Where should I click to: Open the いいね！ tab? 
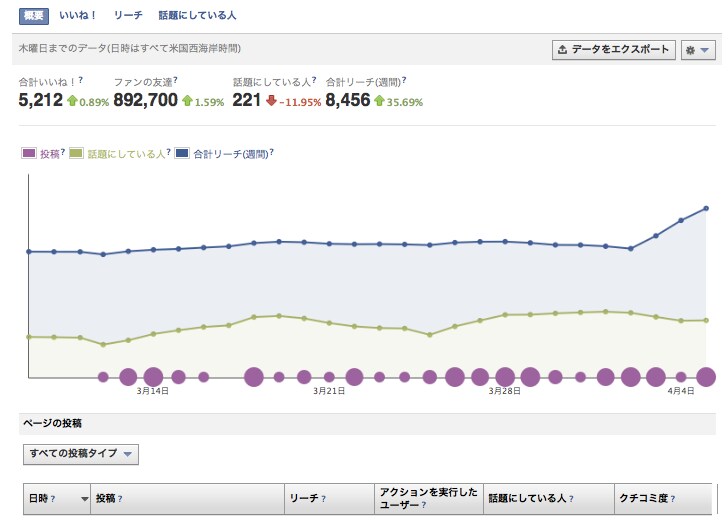click(77, 15)
